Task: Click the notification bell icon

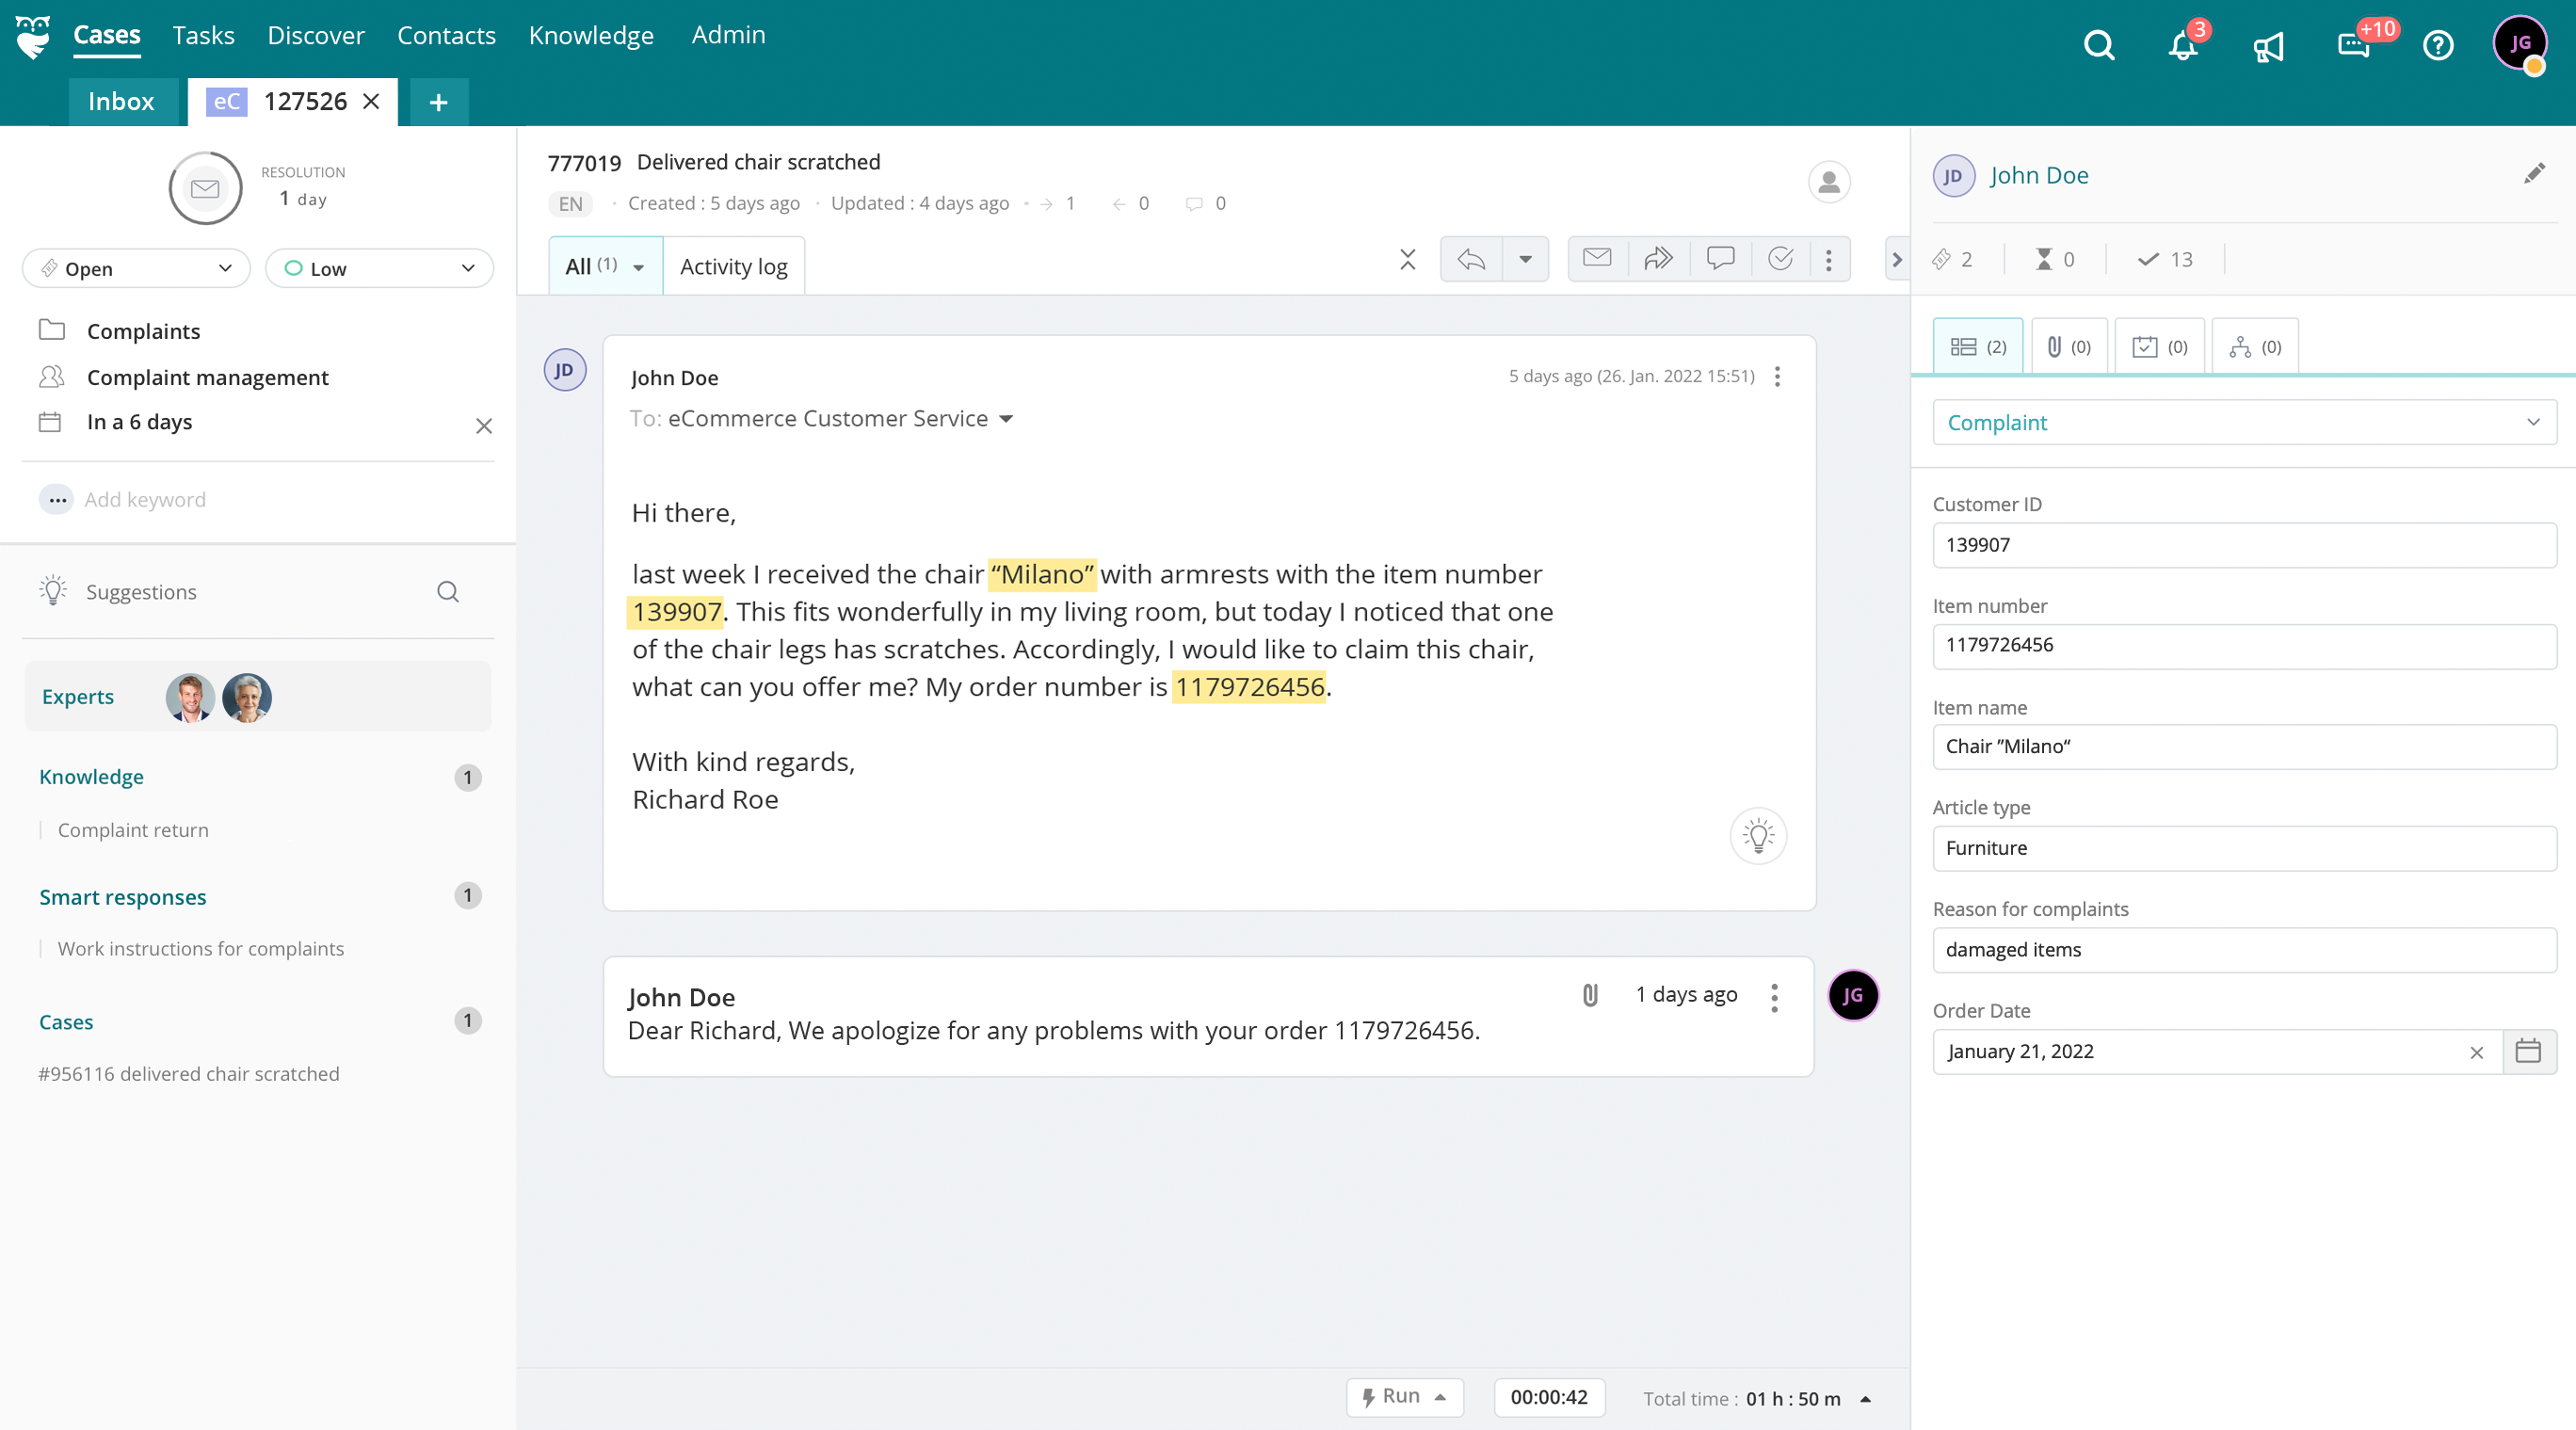Action: pyautogui.click(x=2182, y=46)
